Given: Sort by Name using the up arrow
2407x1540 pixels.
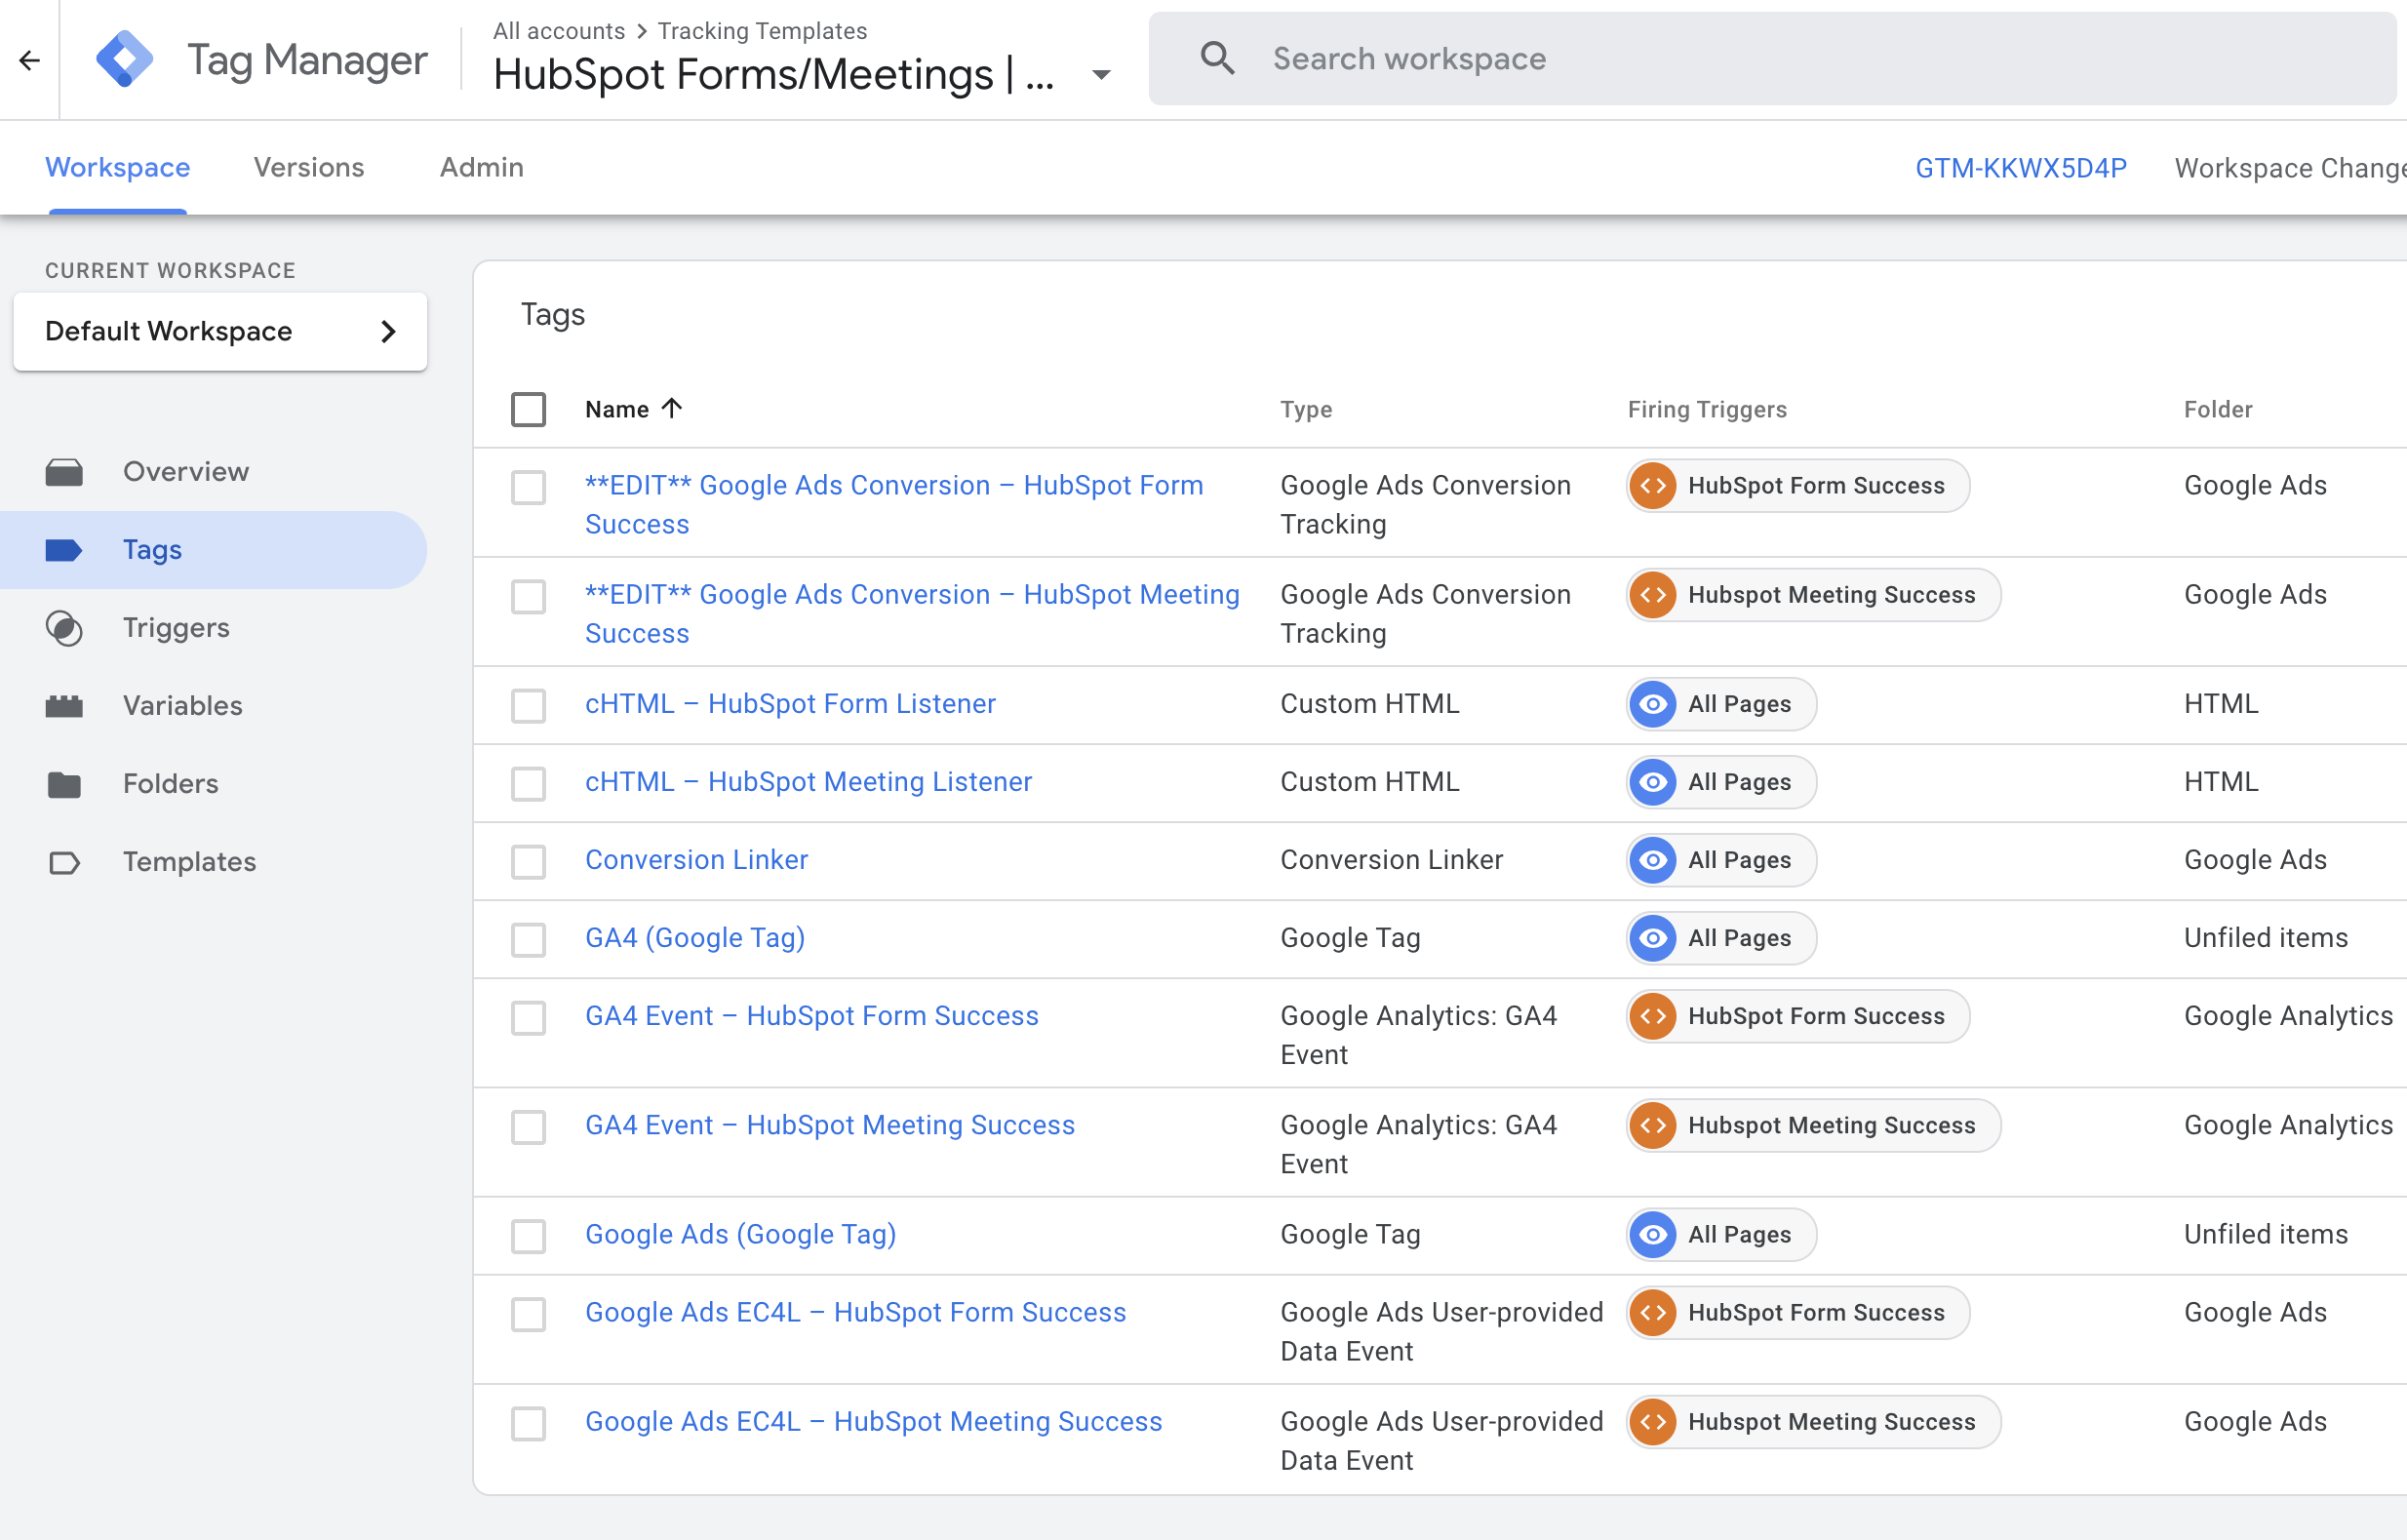Looking at the screenshot, I should pos(673,408).
